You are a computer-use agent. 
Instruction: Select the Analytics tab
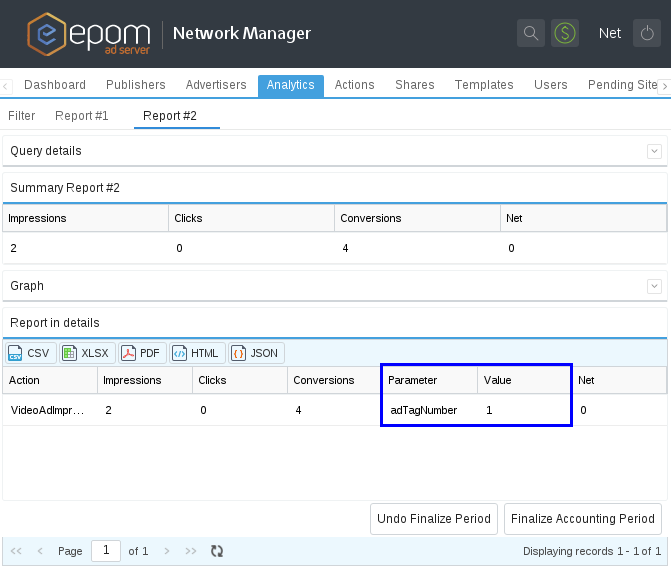coord(291,86)
